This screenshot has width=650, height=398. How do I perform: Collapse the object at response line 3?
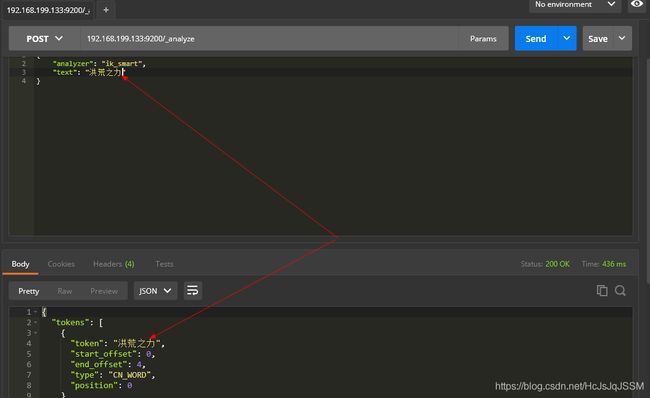[x=36, y=333]
